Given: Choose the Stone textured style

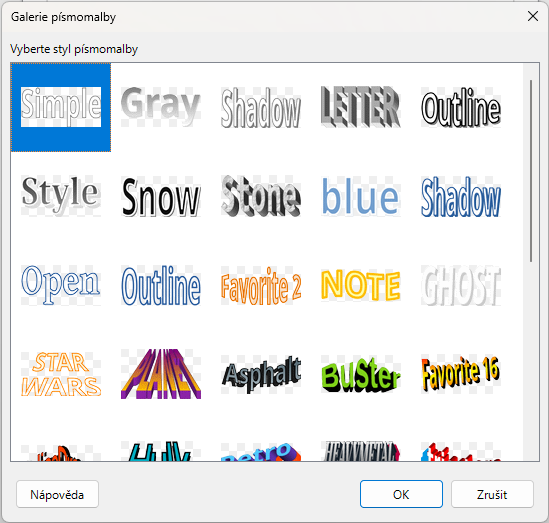Looking at the screenshot, I should coord(261,196).
